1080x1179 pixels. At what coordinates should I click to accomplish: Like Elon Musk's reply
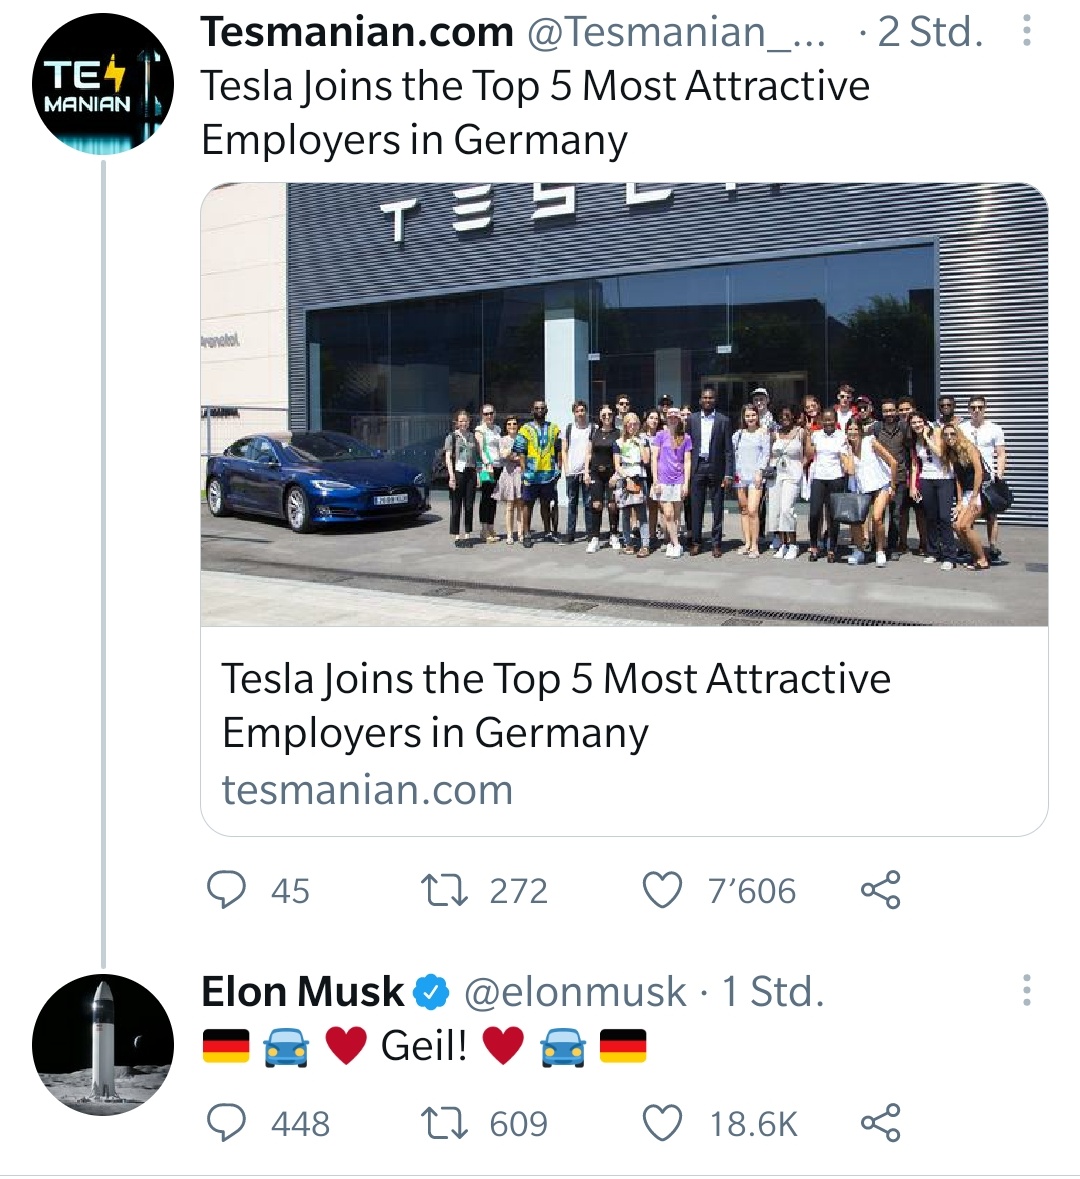[x=662, y=1123]
